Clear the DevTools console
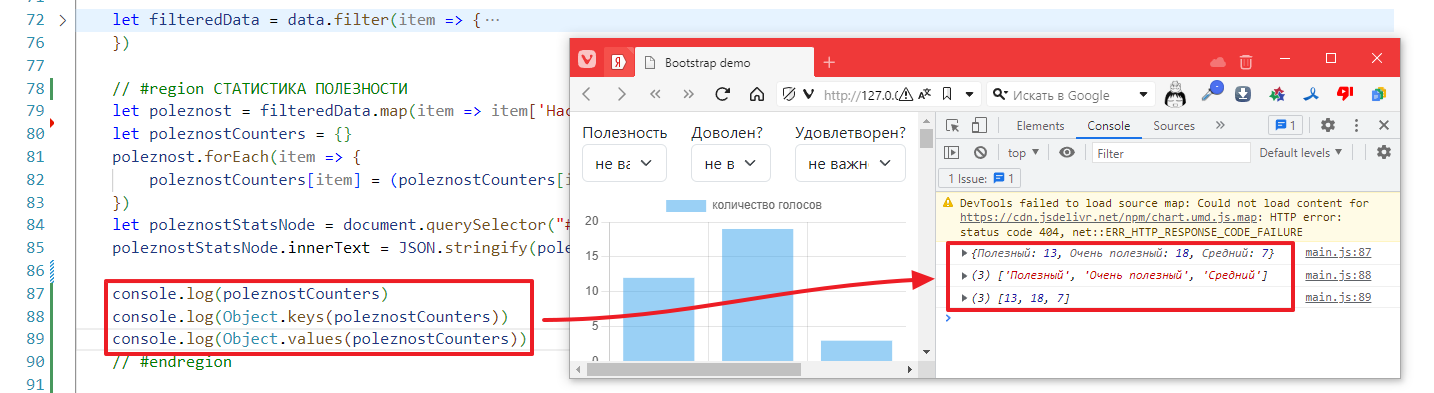1434x393 pixels. (981, 152)
